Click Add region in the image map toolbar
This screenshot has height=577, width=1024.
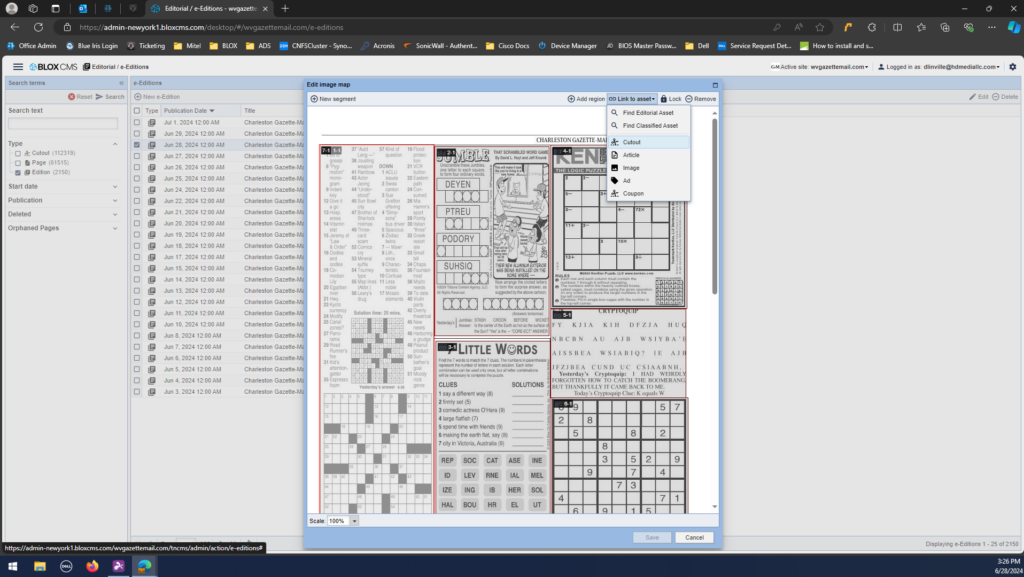coord(585,99)
